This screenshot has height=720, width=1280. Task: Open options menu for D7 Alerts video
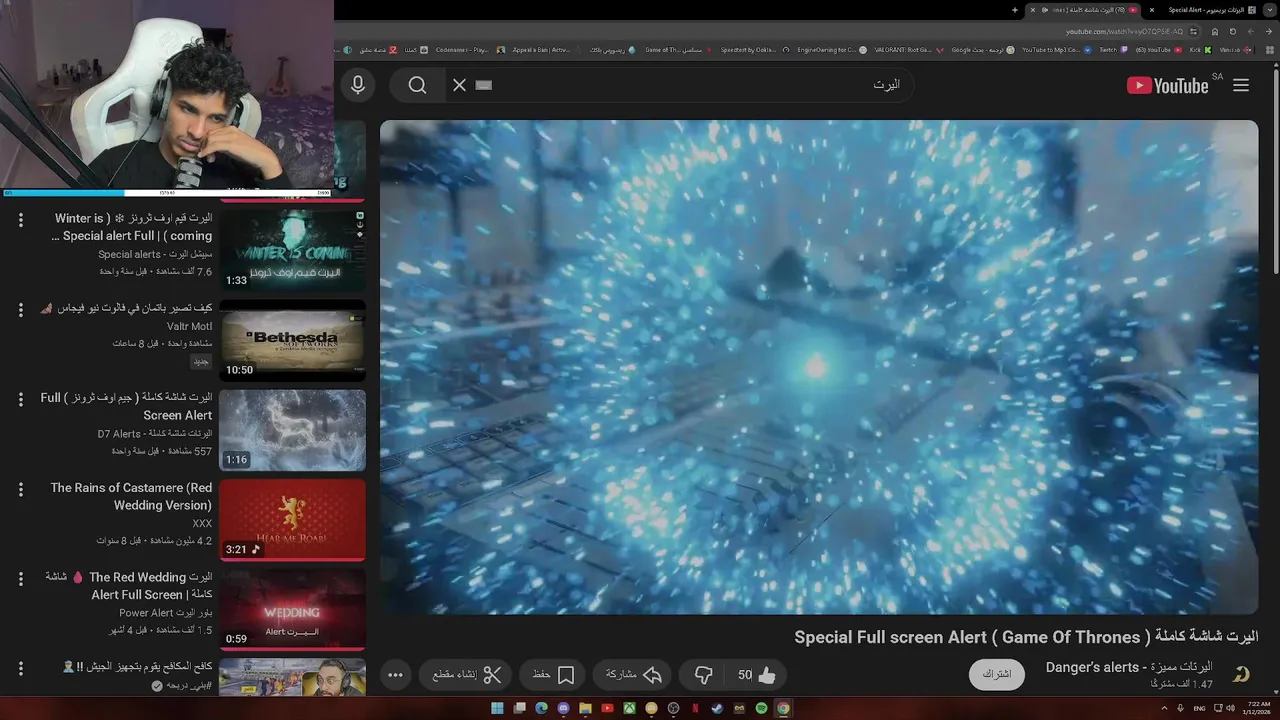coord(21,400)
